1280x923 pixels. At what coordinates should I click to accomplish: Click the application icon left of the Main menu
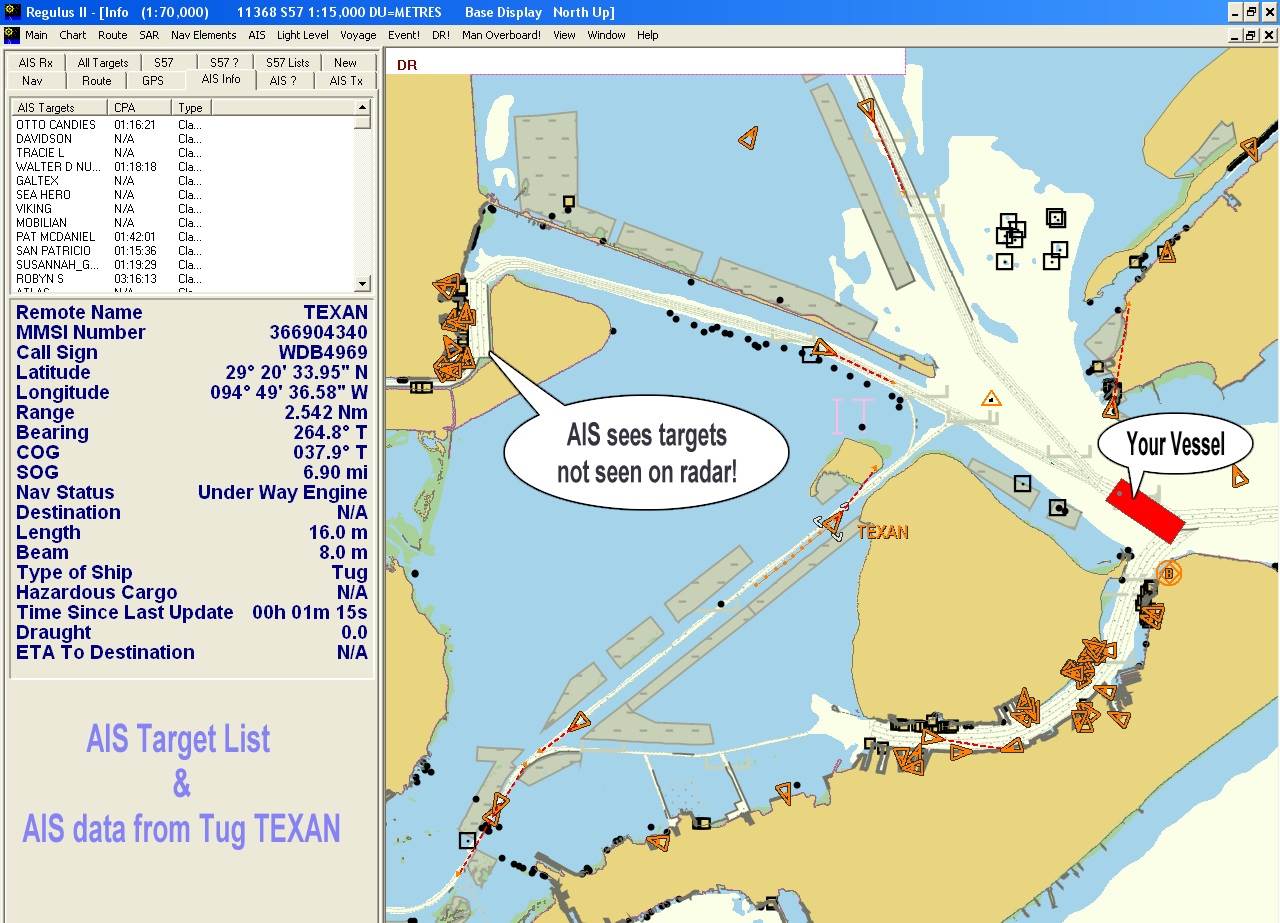11,34
